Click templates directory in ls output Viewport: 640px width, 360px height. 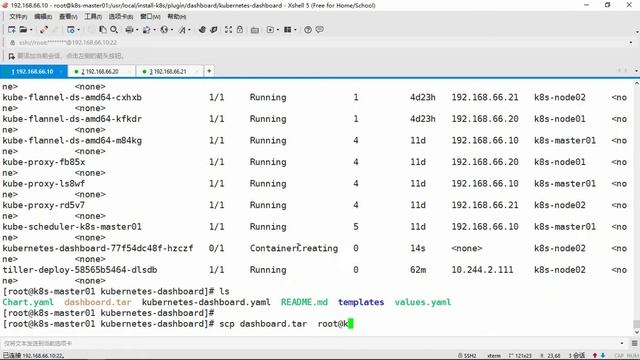[x=361, y=302]
